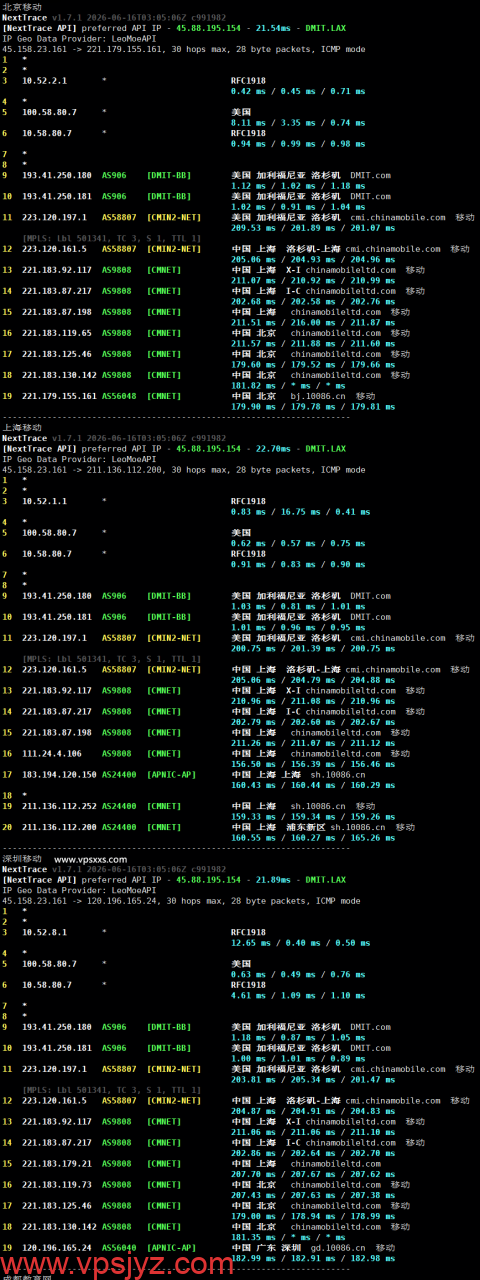
Task: Click hop address '211.136.112.252'
Action: click(x=59, y=805)
